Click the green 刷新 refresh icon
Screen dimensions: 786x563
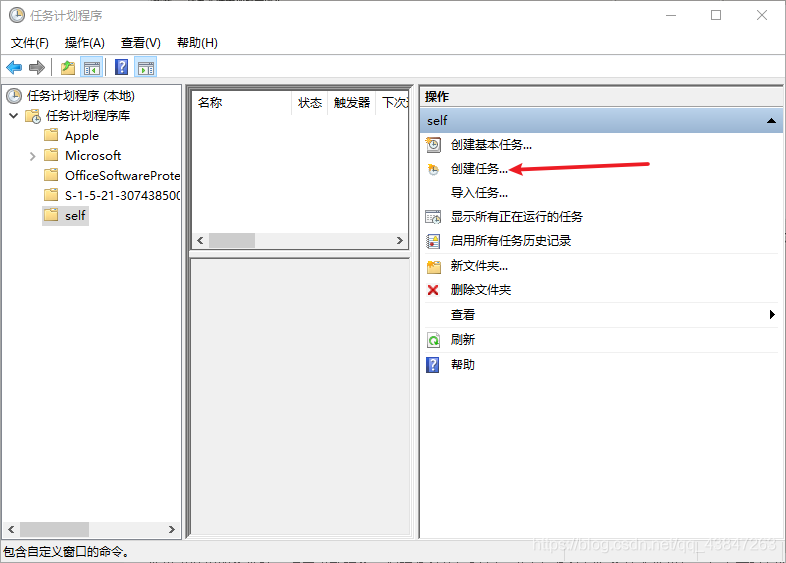point(433,340)
